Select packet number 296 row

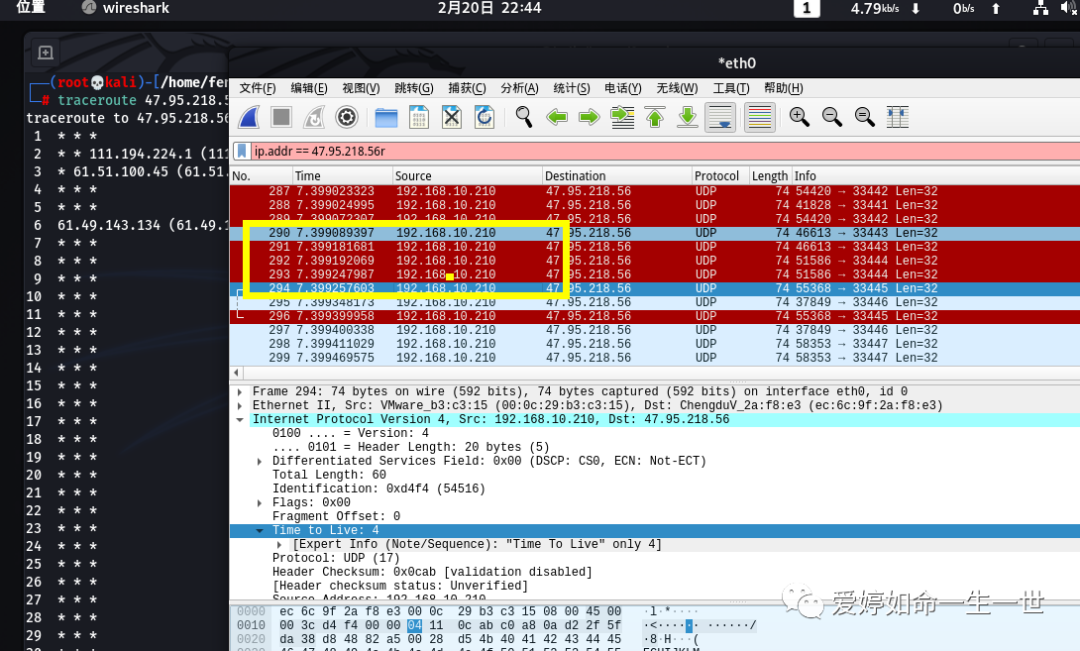click(x=654, y=316)
